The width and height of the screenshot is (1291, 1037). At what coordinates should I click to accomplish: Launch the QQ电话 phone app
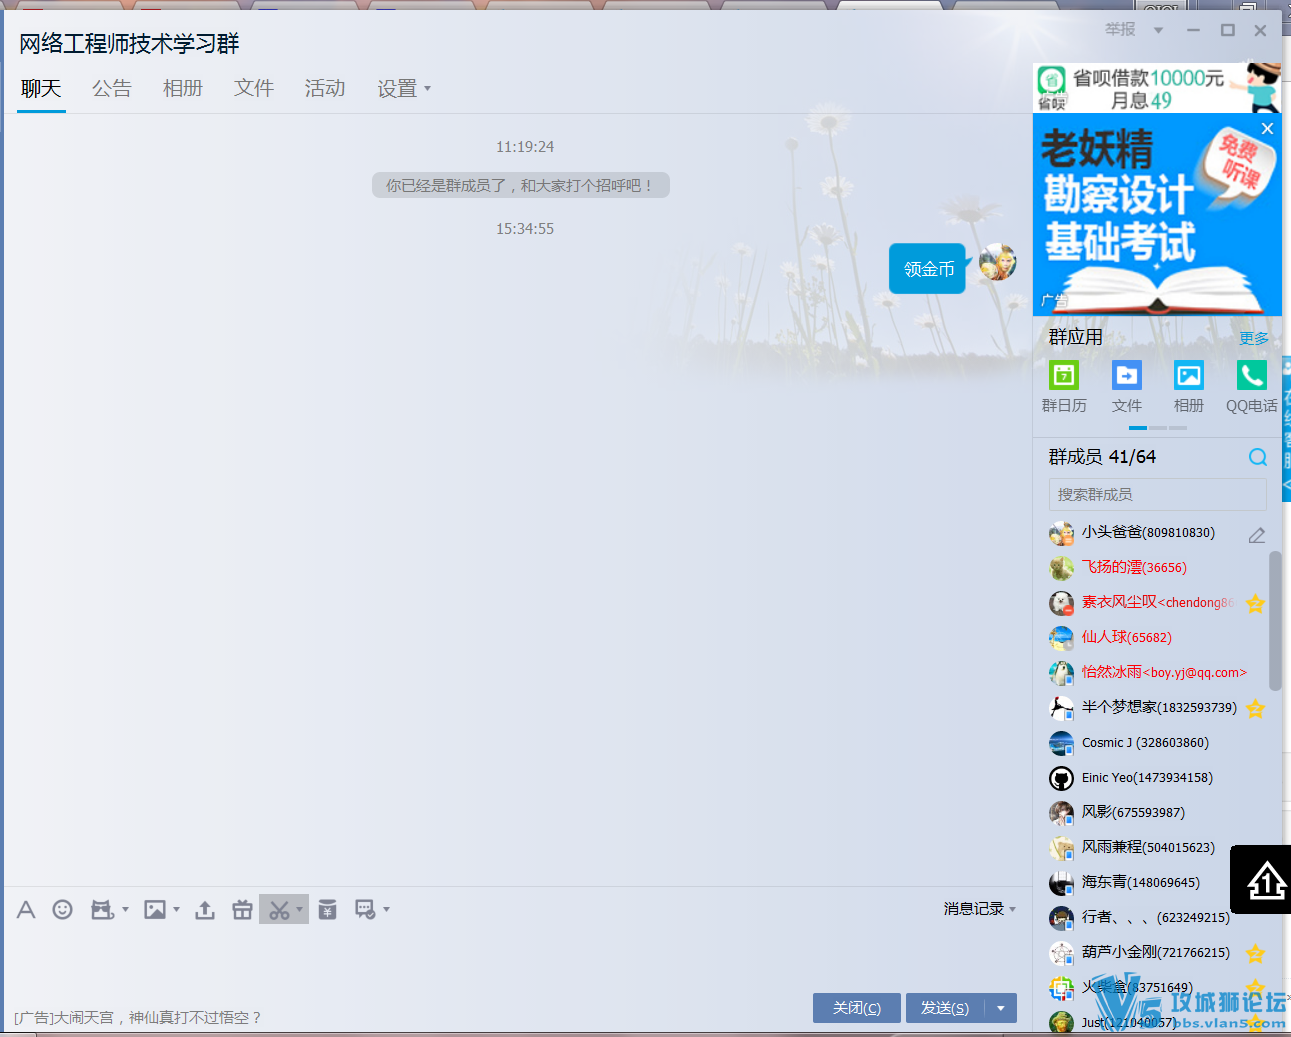coord(1251,376)
